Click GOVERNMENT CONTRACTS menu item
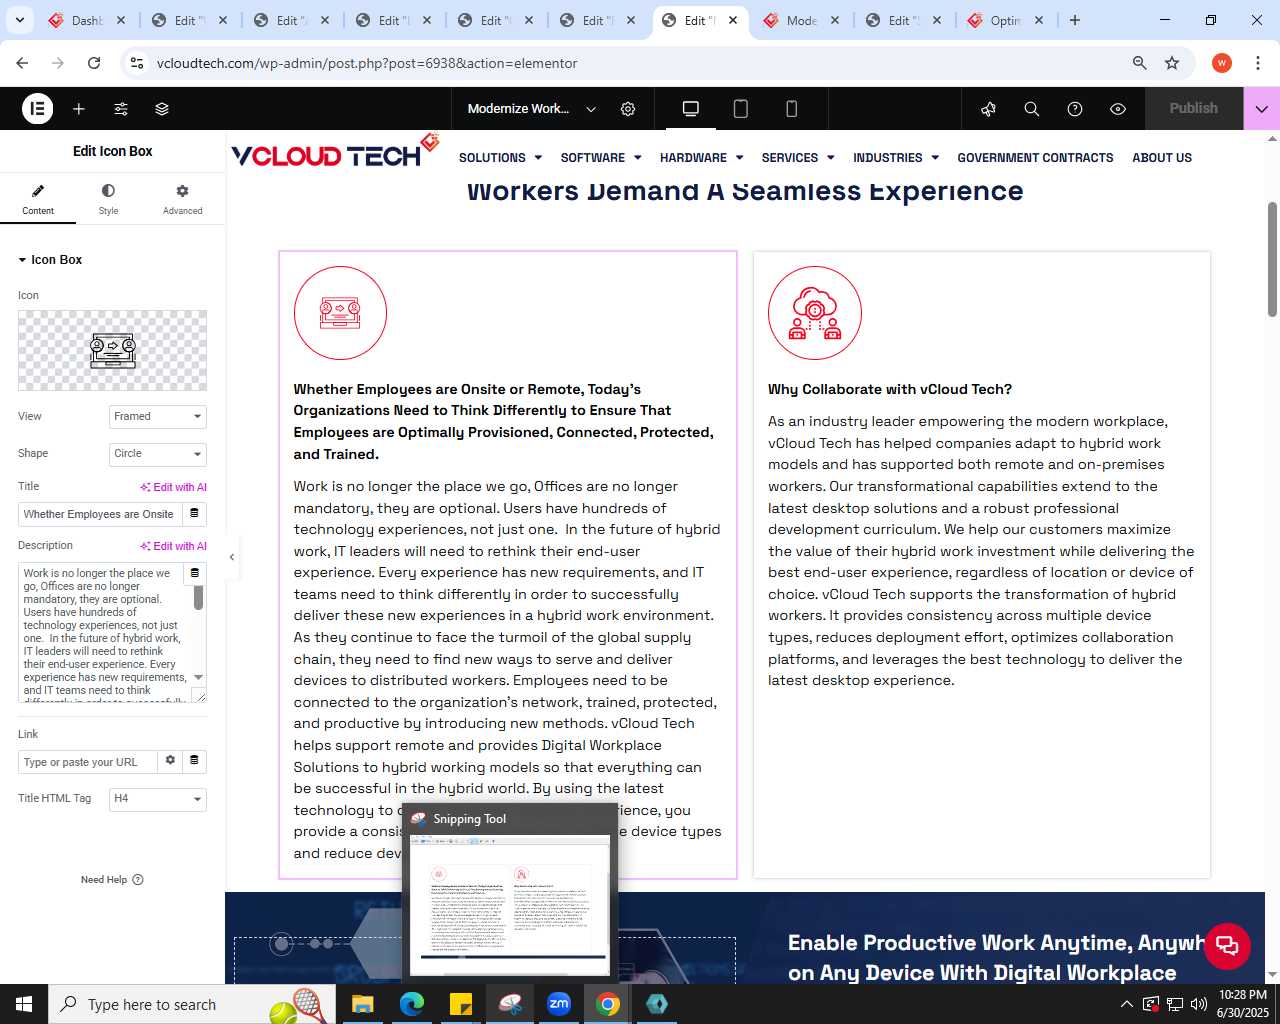The height and width of the screenshot is (1024, 1280). click(1035, 158)
